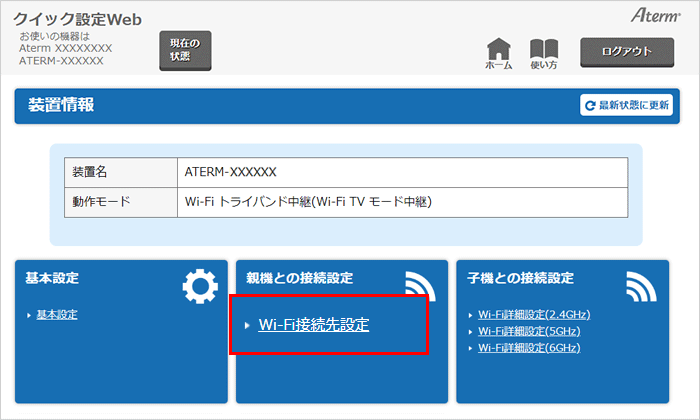Click the gear icon in 基本設定 panel
The width and height of the screenshot is (700, 420).
point(199,287)
